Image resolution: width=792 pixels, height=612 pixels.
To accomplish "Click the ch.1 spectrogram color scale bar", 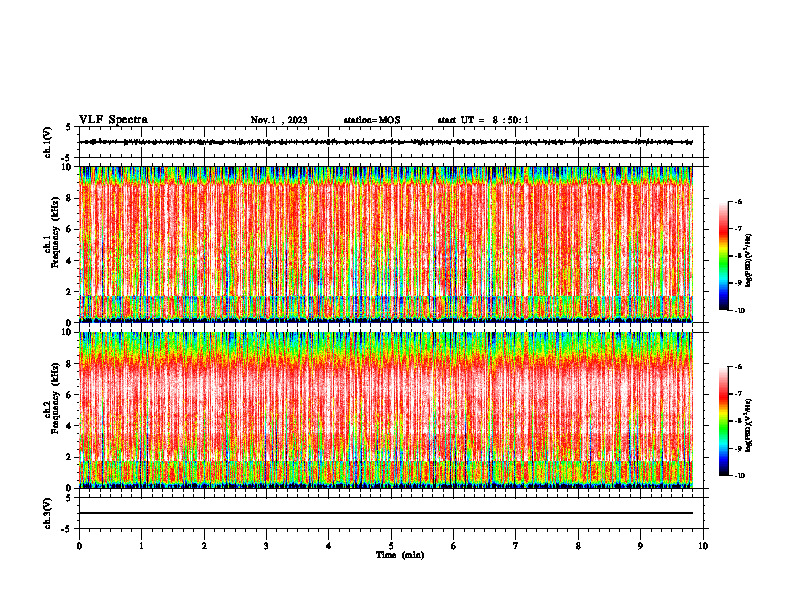I will [x=723, y=256].
